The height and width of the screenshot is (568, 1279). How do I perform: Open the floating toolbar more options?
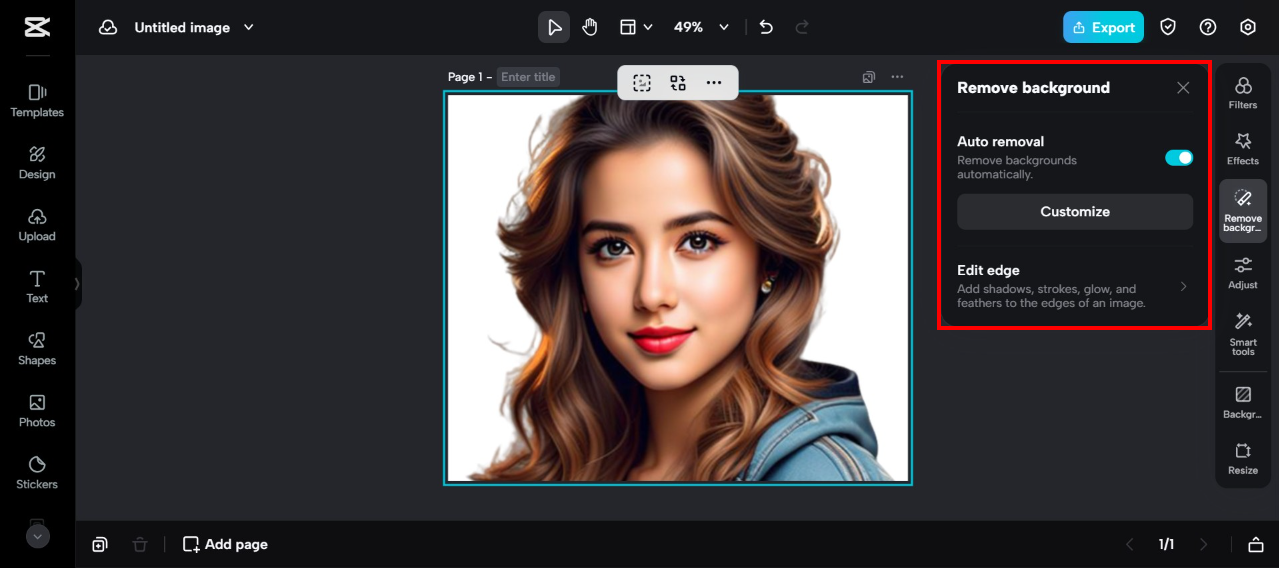click(x=714, y=83)
